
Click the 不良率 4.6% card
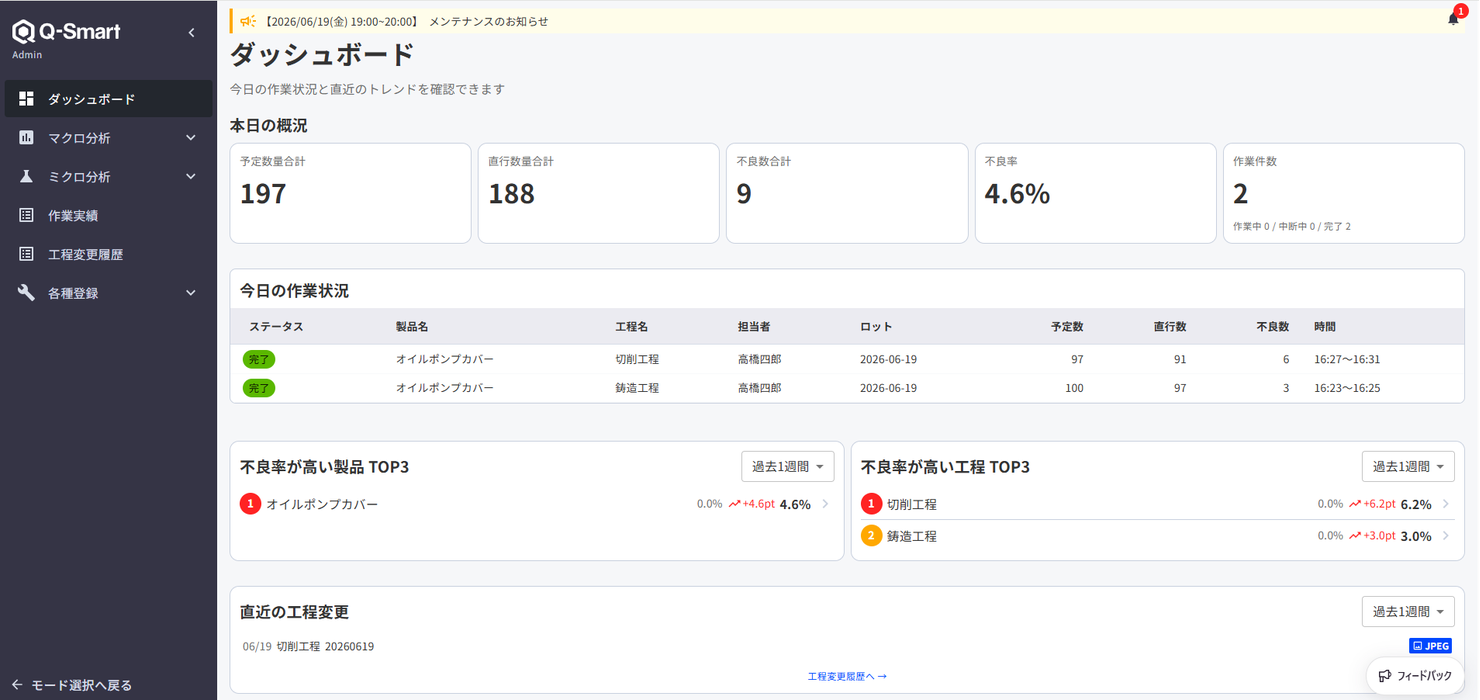tap(1095, 193)
